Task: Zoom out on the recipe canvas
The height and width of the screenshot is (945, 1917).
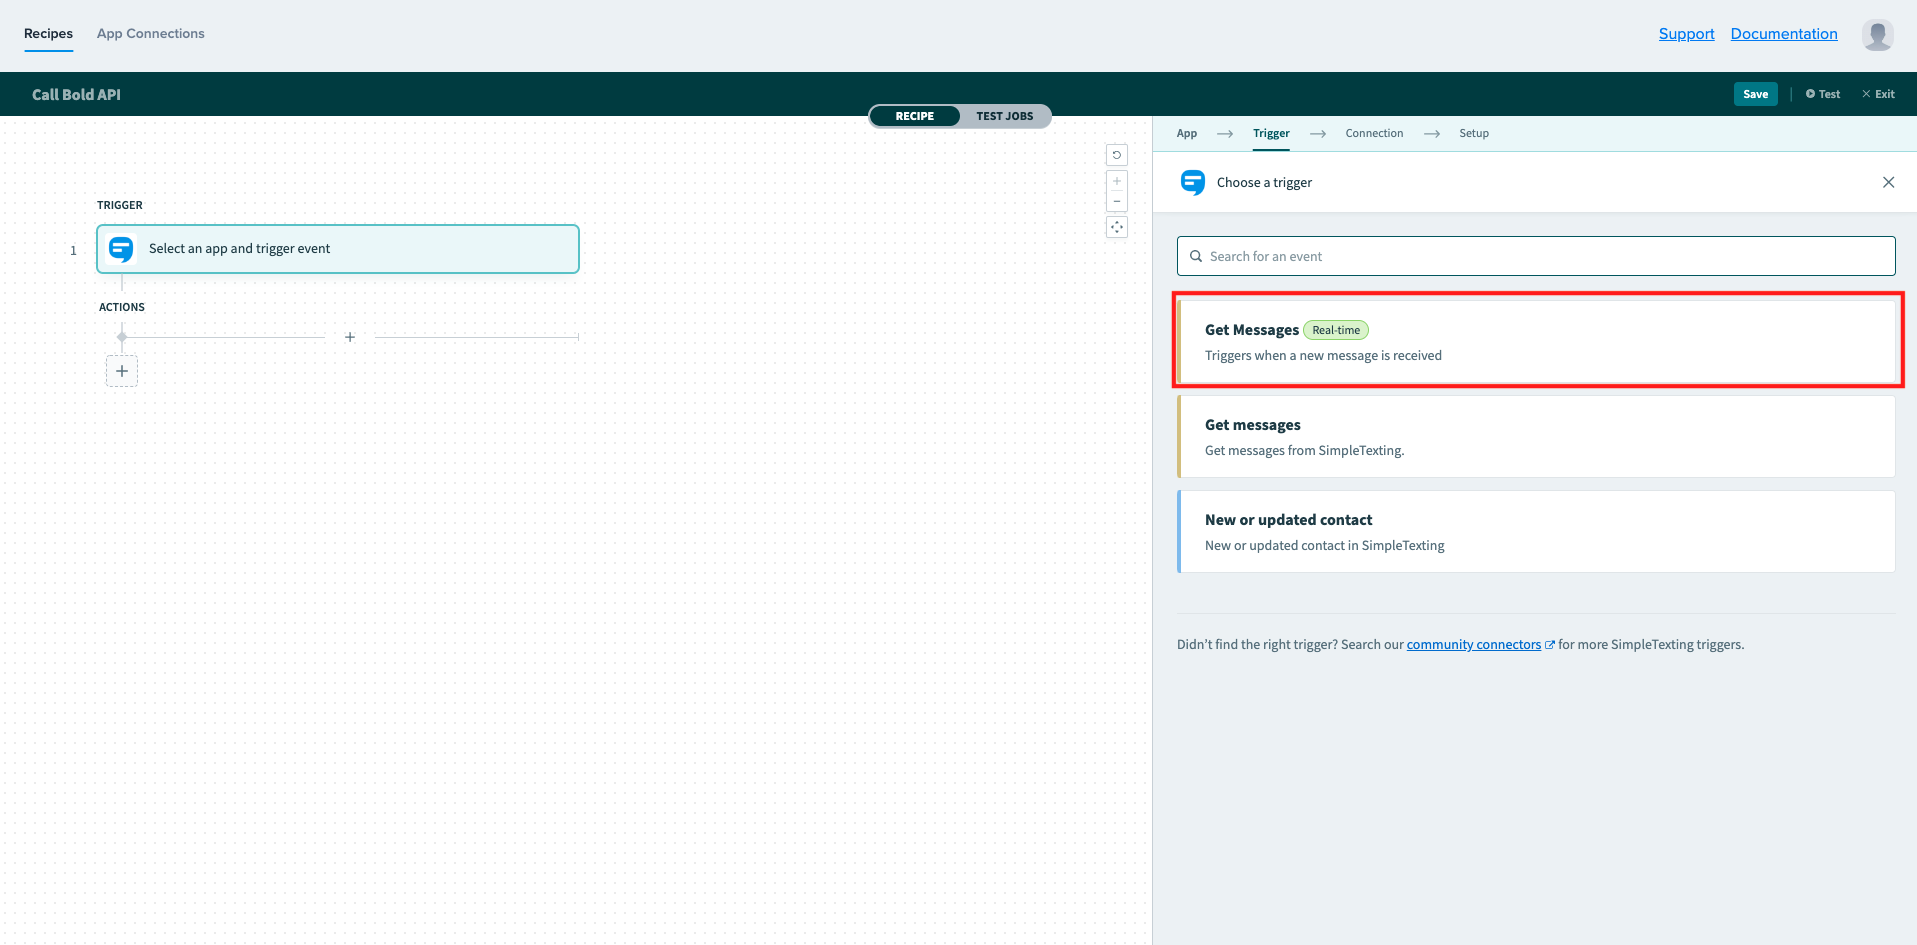Action: pyautogui.click(x=1117, y=201)
